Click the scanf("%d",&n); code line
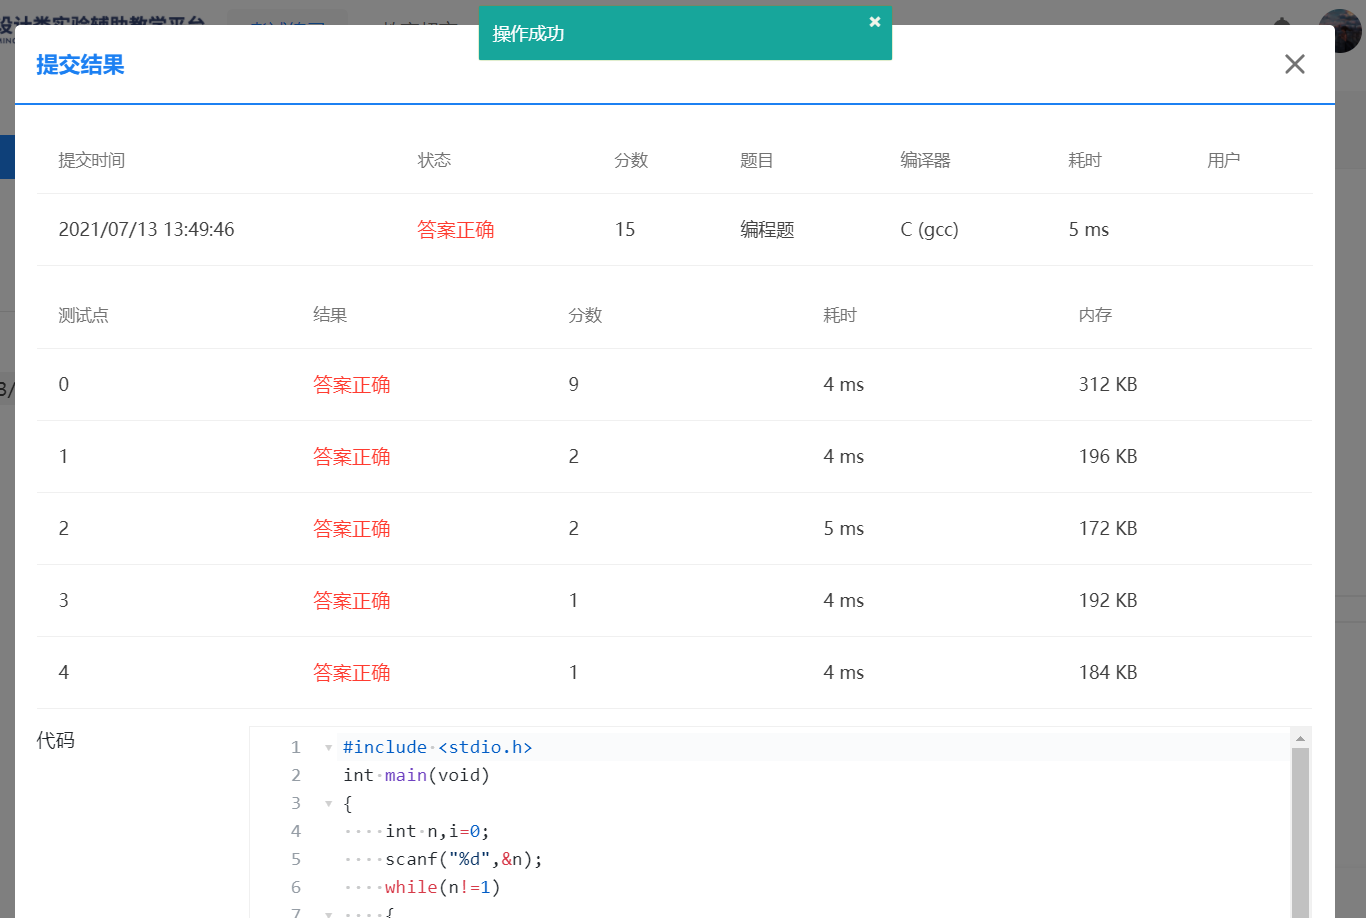This screenshot has height=918, width=1366. (x=464, y=860)
